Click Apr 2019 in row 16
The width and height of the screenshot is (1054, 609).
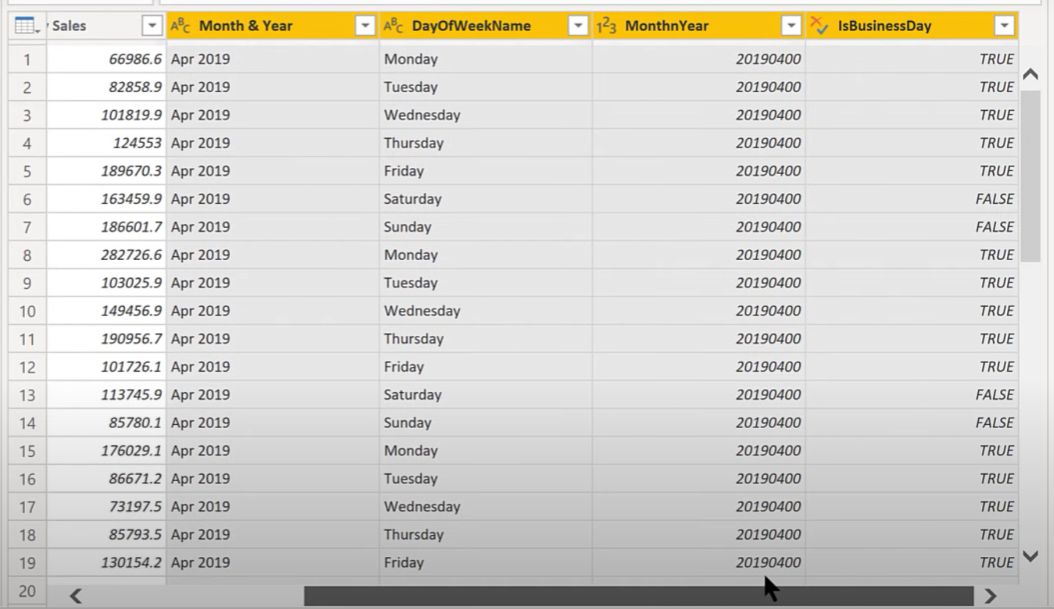(200, 479)
